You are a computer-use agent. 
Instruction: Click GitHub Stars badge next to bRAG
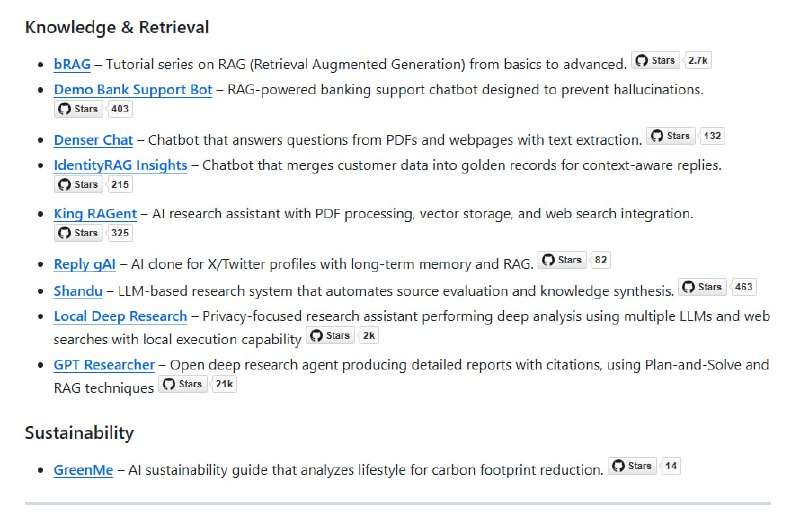[x=671, y=61]
